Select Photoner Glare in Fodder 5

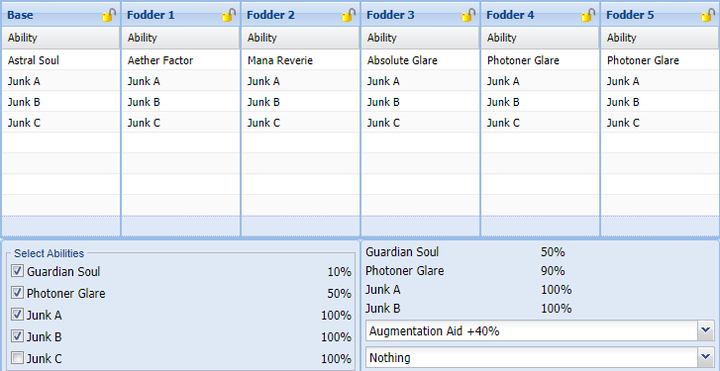660,60
